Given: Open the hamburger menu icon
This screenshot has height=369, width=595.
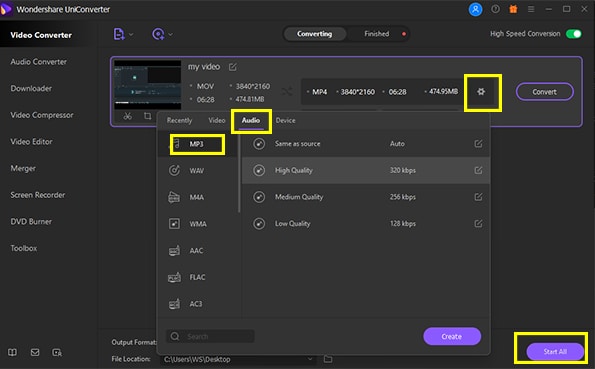Looking at the screenshot, I should tap(531, 9).
